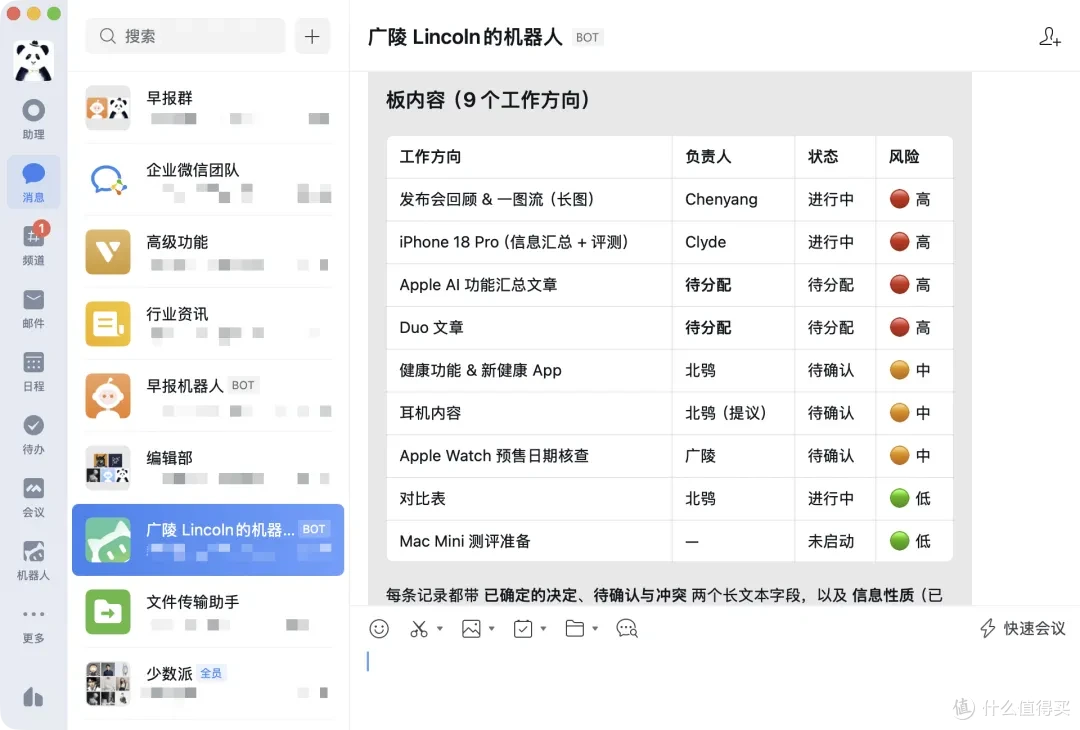
Task: Click the scissors screenshot tool
Action: point(419,628)
